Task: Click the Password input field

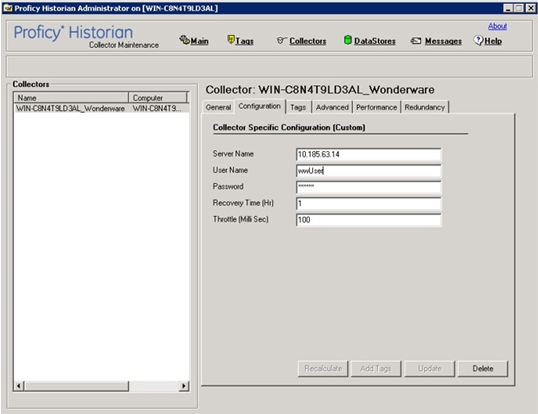Action: [369, 187]
